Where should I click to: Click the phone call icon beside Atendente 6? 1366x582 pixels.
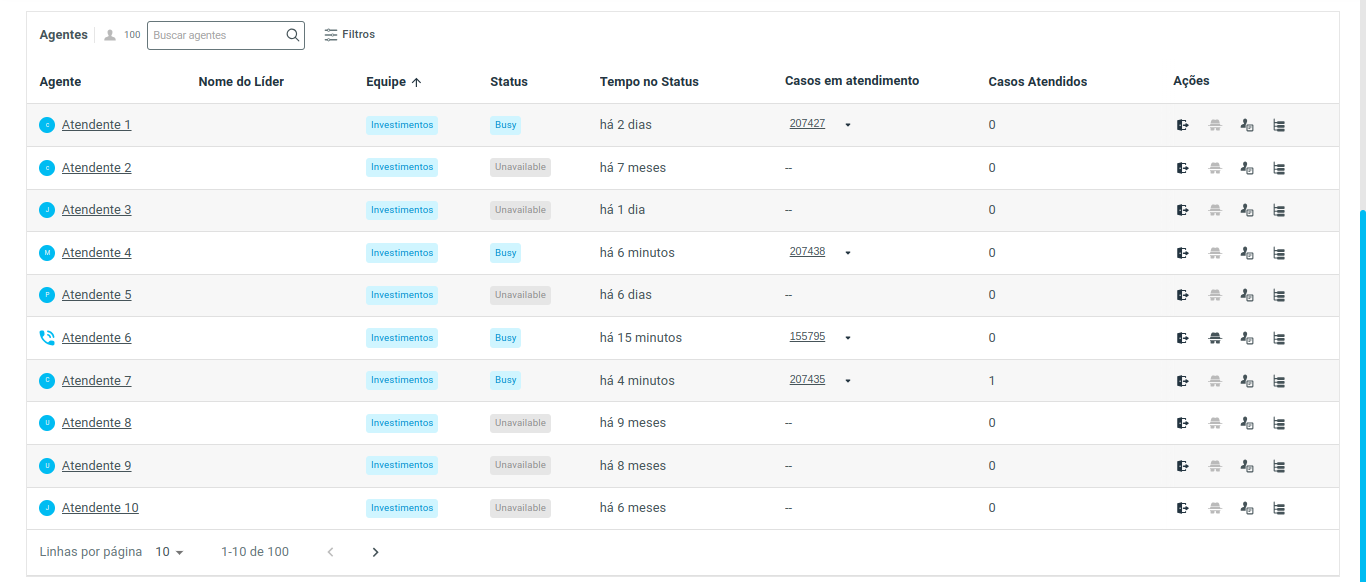[47, 338]
